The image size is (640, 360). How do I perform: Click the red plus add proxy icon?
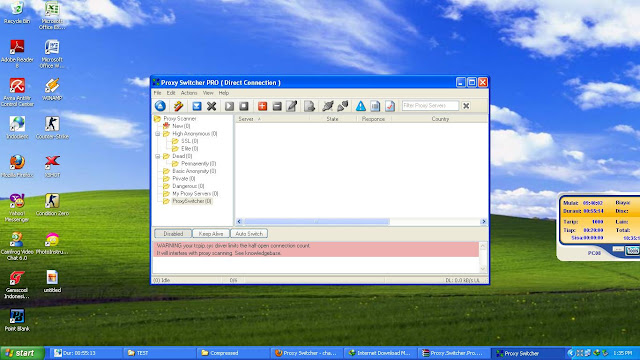click(262, 106)
